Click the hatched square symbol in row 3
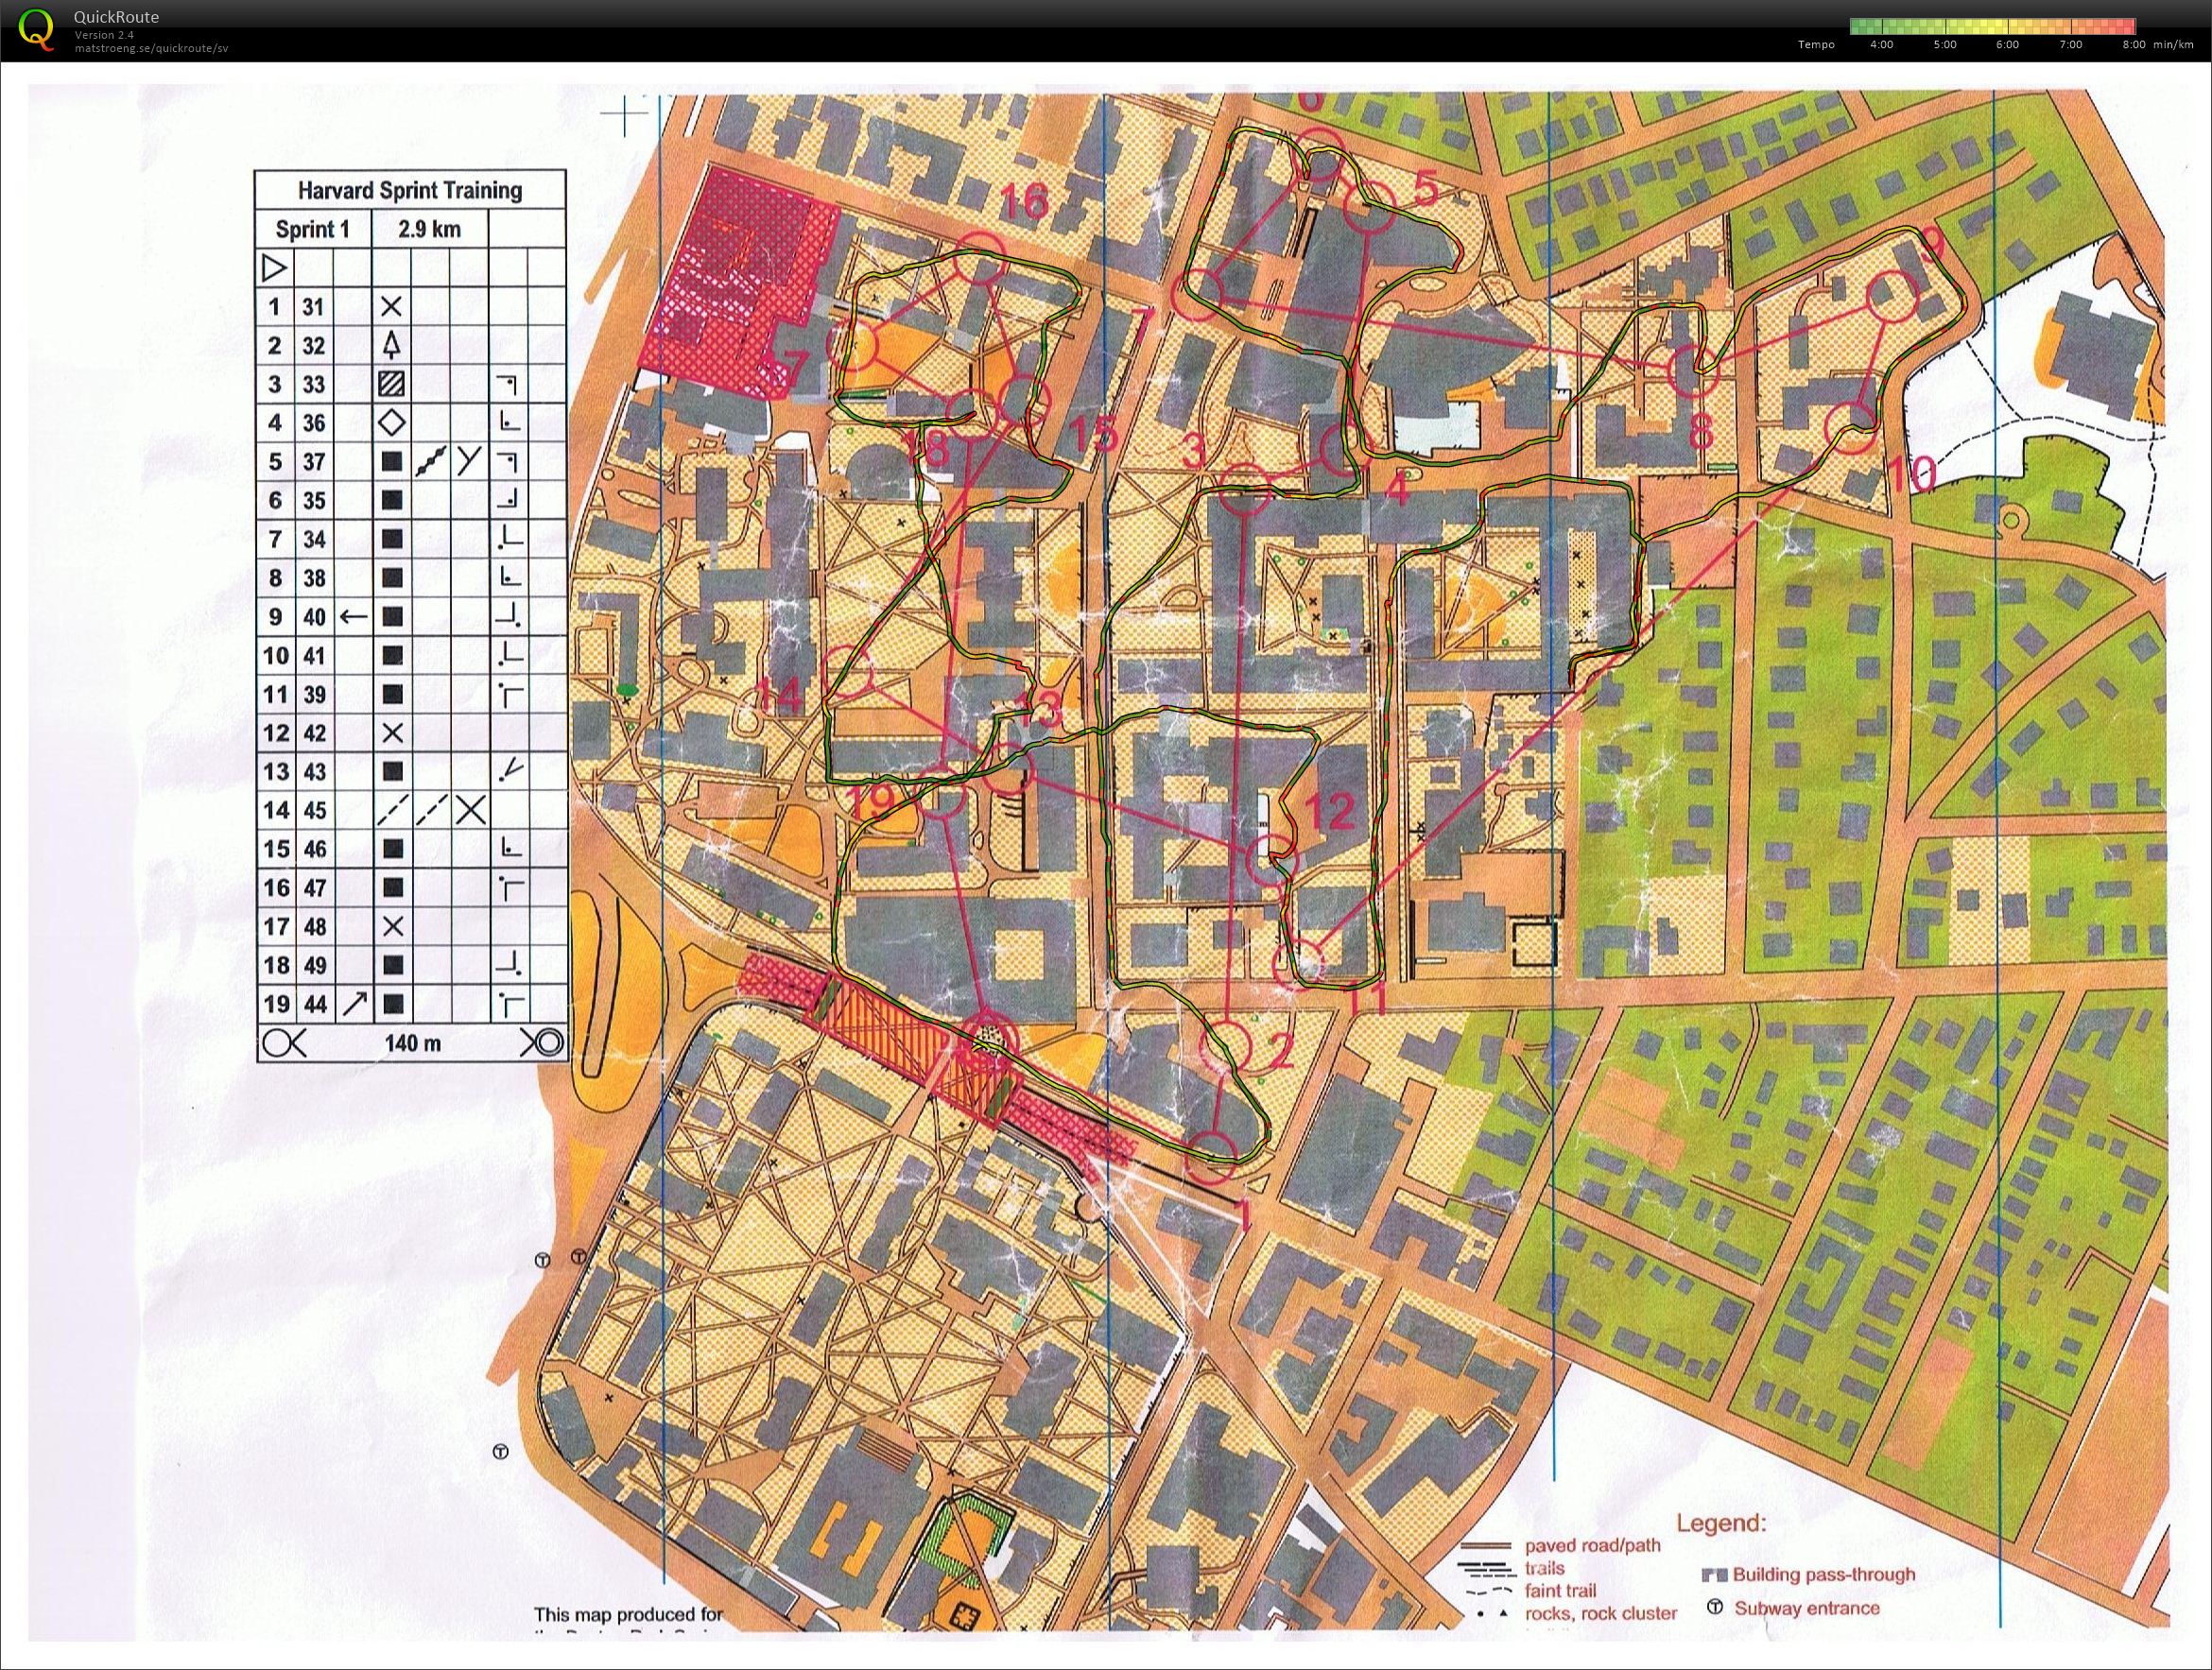The image size is (2212, 1670). click(392, 384)
